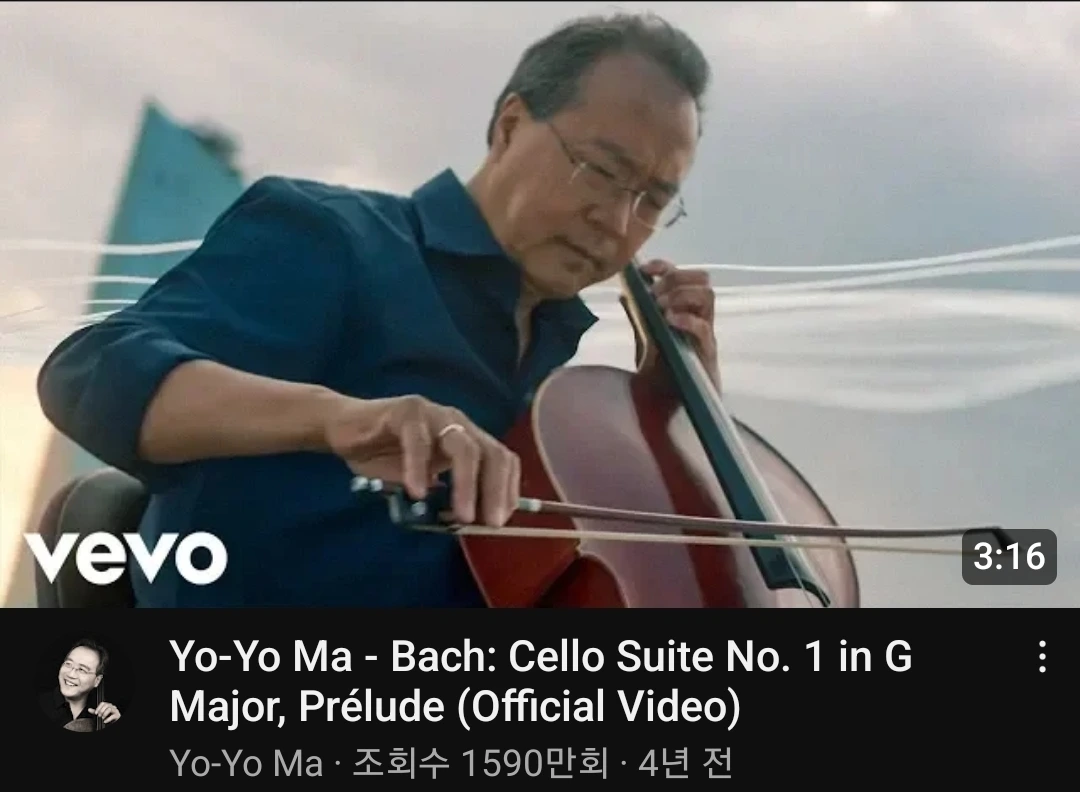Click 'Major, Prélude (Official Video)' title line
1080x792 pixels.
coord(455,707)
